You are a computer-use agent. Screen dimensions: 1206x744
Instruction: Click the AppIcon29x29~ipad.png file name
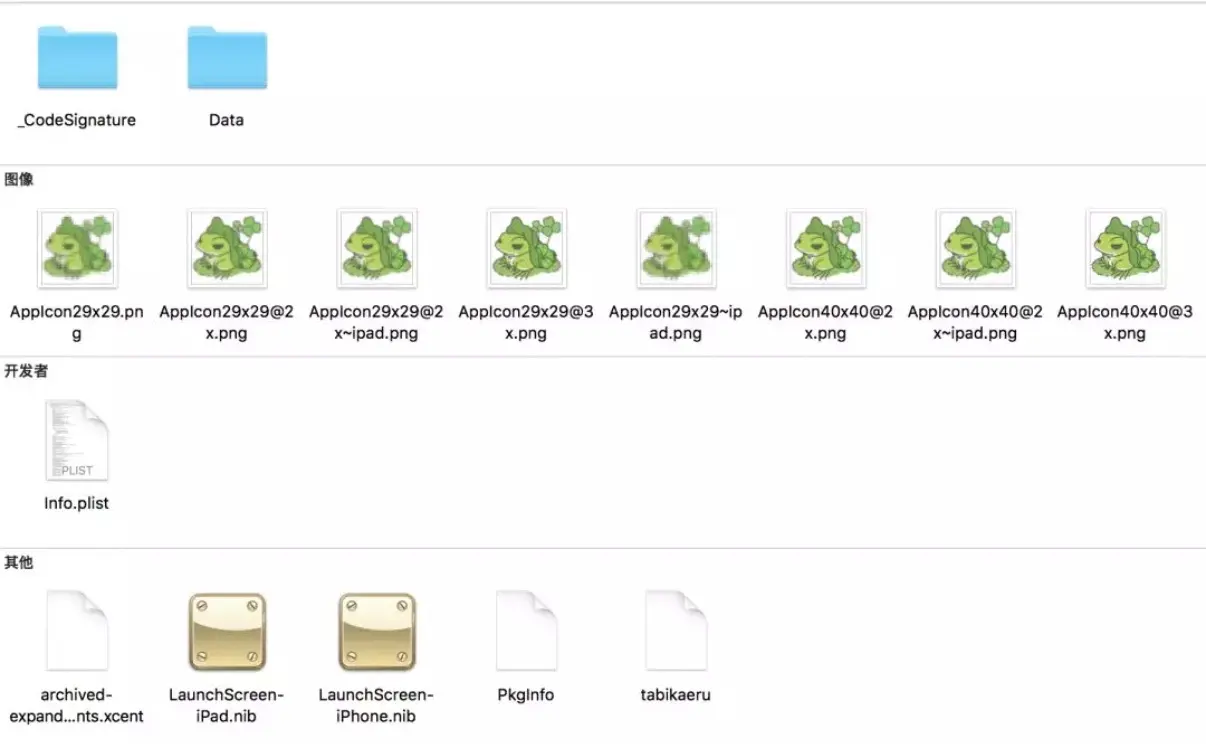click(676, 322)
